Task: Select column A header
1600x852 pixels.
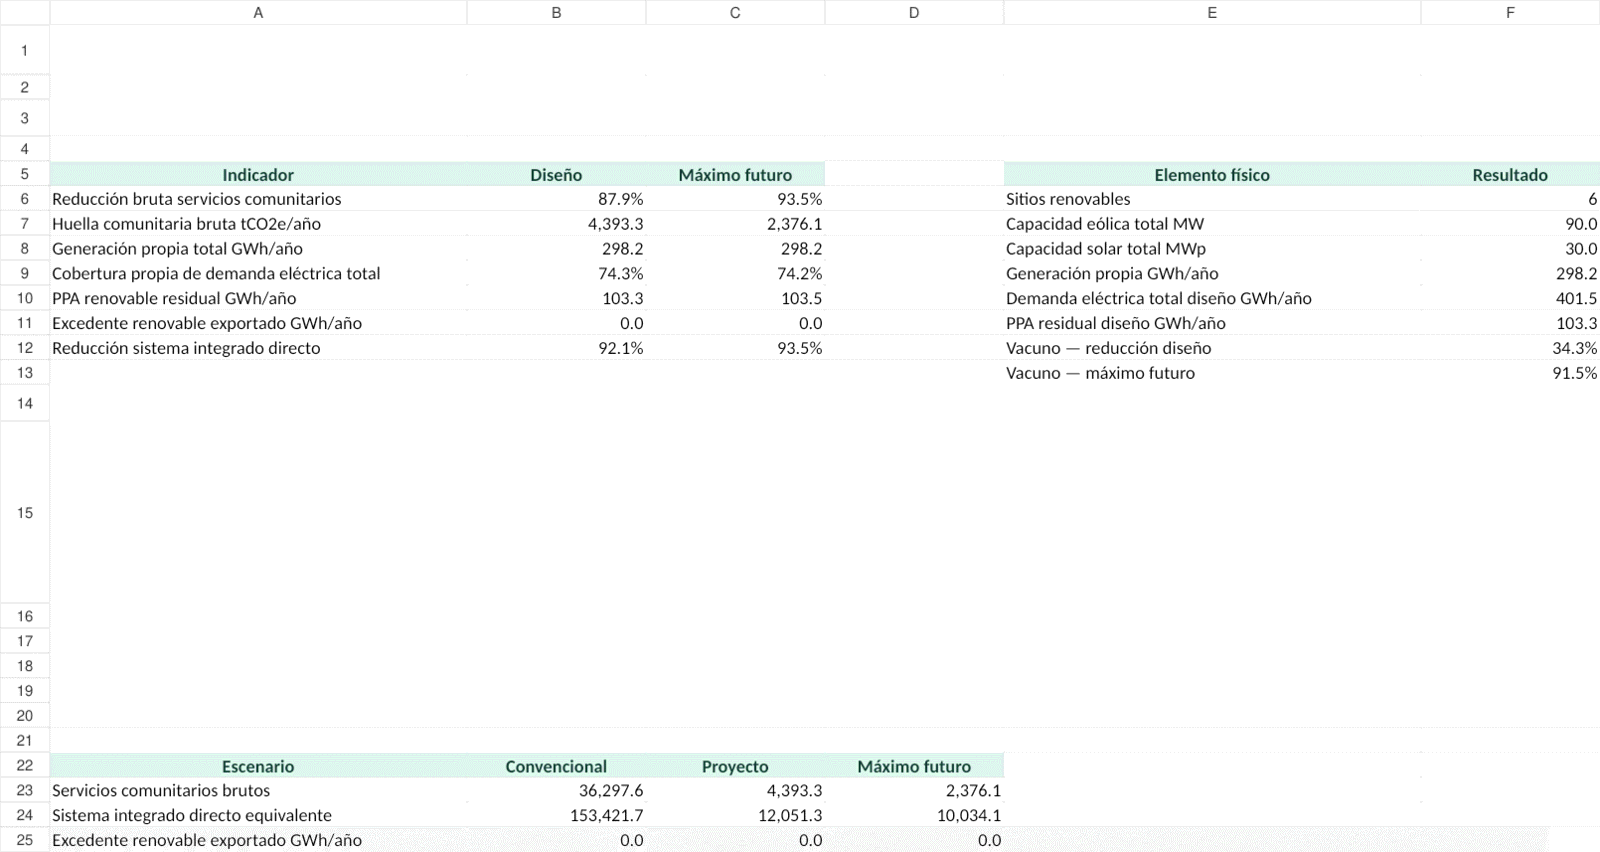Action: (258, 12)
